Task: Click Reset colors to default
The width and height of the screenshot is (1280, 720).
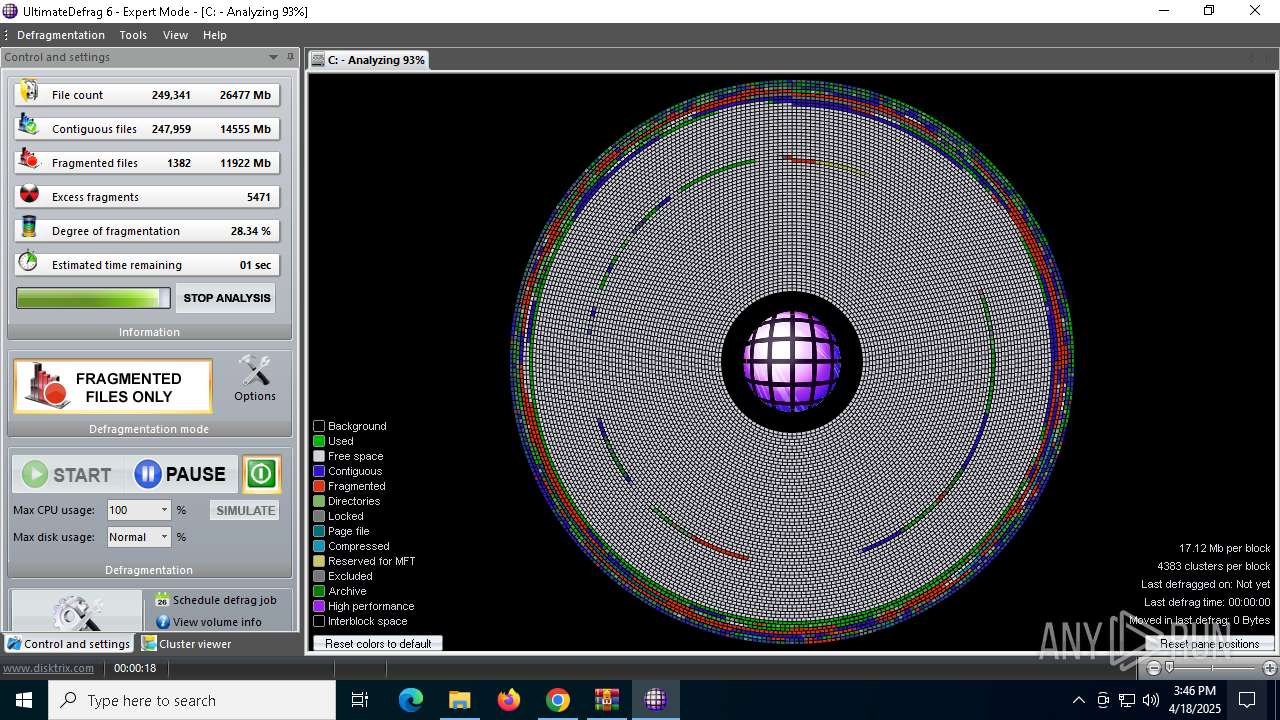Action: (378, 644)
